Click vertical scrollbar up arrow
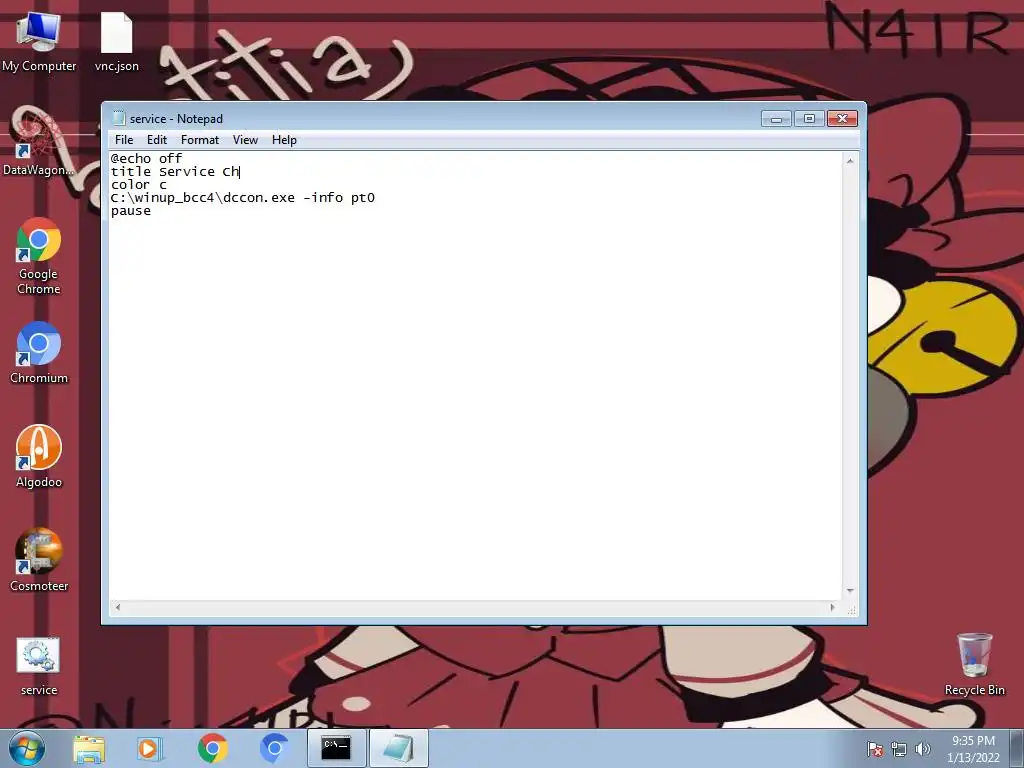The image size is (1024, 768). coord(850,161)
